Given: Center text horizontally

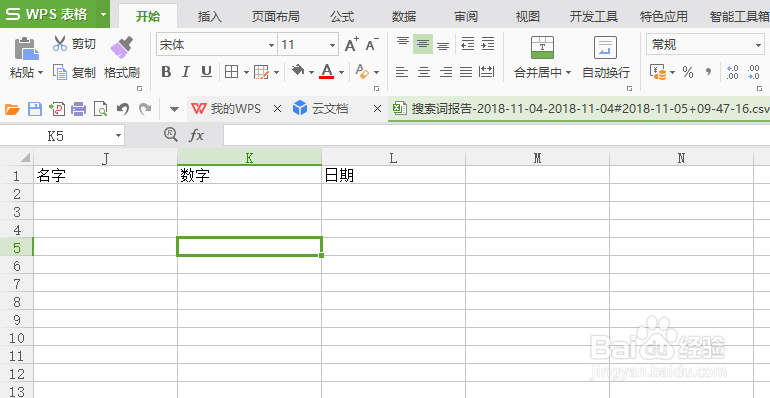Looking at the screenshot, I should 424,73.
